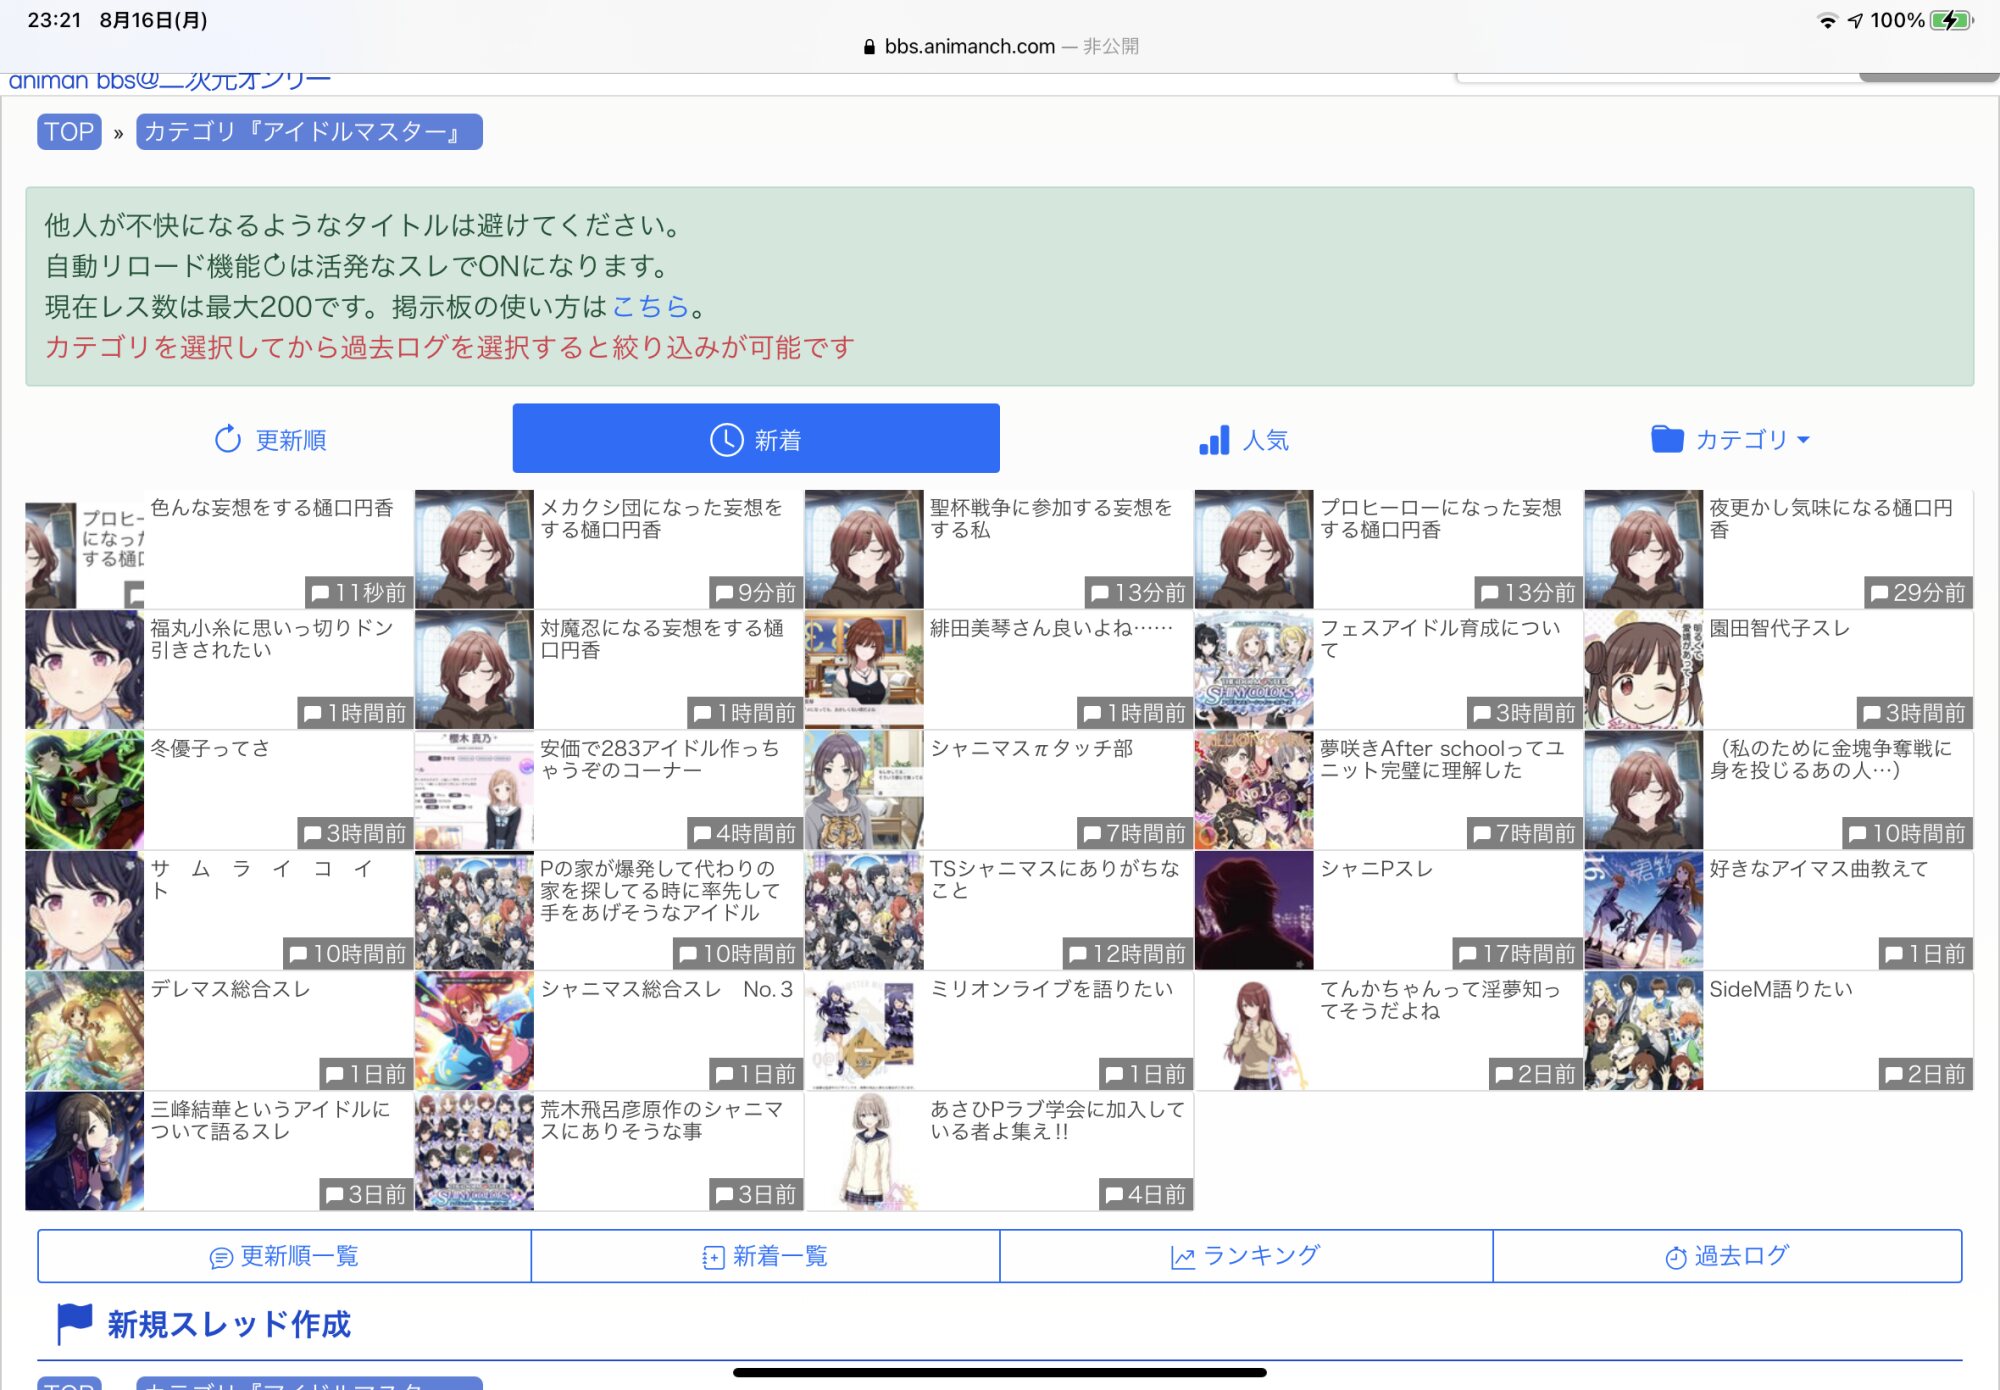Click the bar chart icon on 人気
Screen dimensions: 2000x1390
coord(1214,440)
